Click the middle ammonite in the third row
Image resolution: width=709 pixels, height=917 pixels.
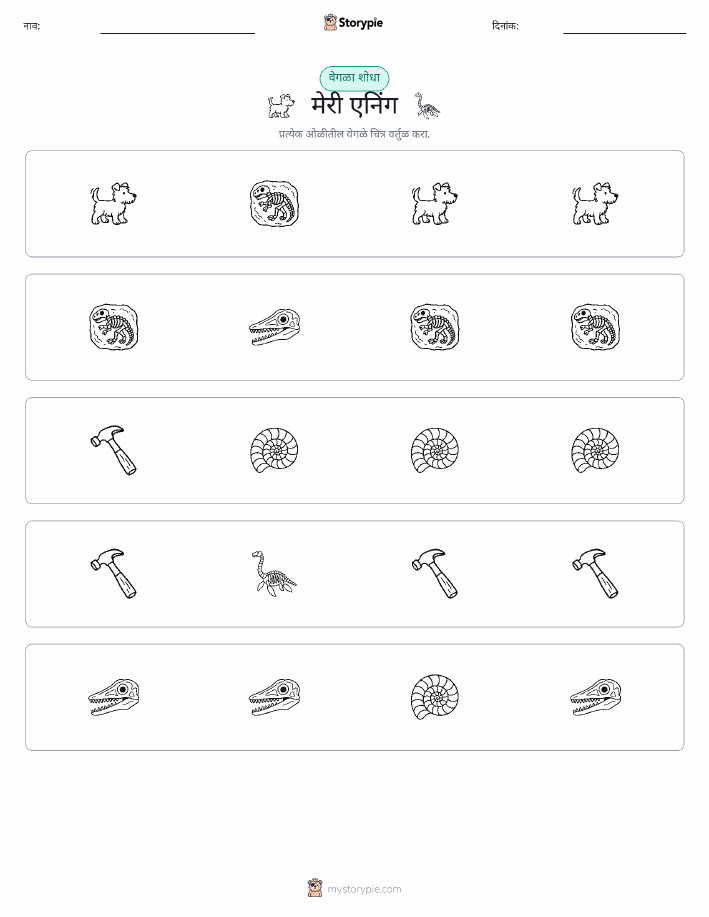435,450
